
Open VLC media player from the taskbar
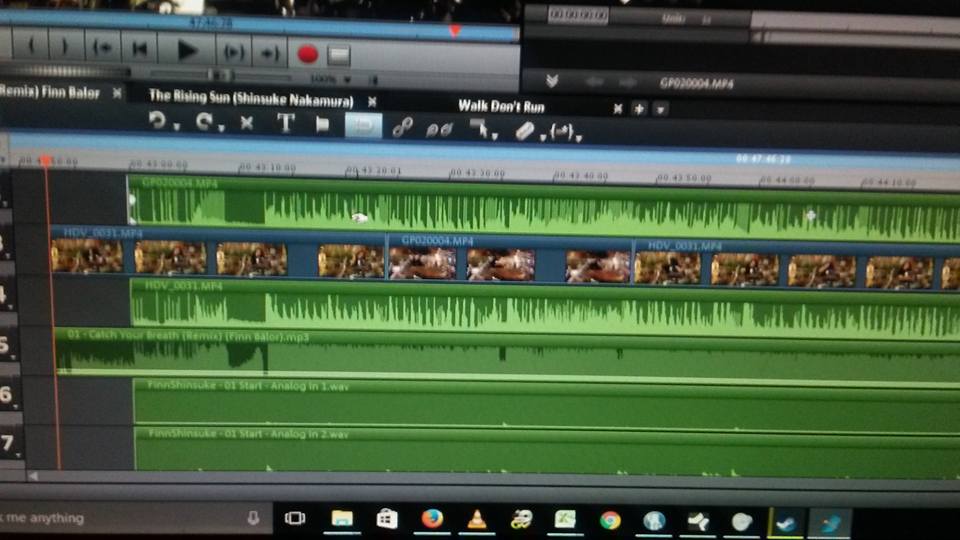click(x=476, y=520)
